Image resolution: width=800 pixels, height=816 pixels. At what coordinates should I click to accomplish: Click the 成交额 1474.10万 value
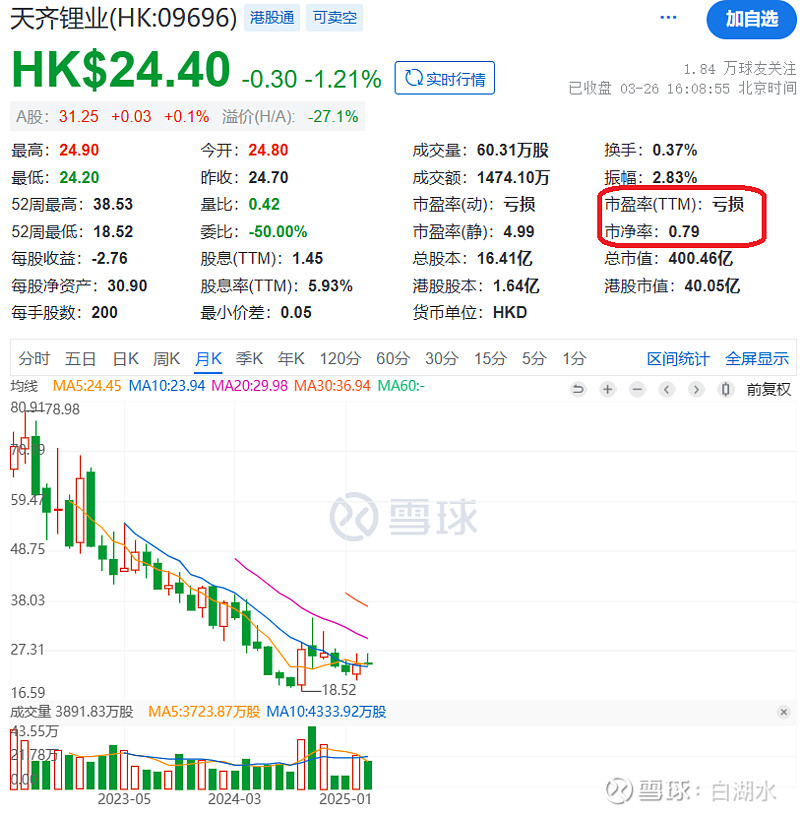pos(513,177)
